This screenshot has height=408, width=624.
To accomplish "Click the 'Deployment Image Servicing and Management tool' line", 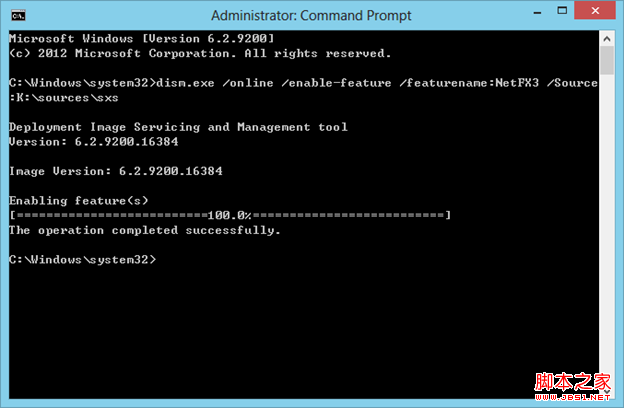I will tap(178, 127).
